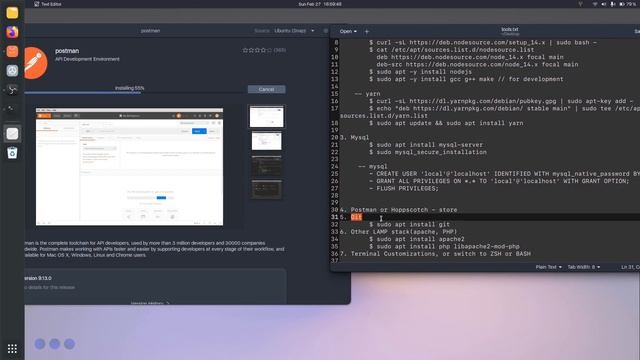Image resolution: width=640 pixels, height=360 pixels.
Task: Open the battery indicator in the top bar
Action: click(x=628, y=4)
